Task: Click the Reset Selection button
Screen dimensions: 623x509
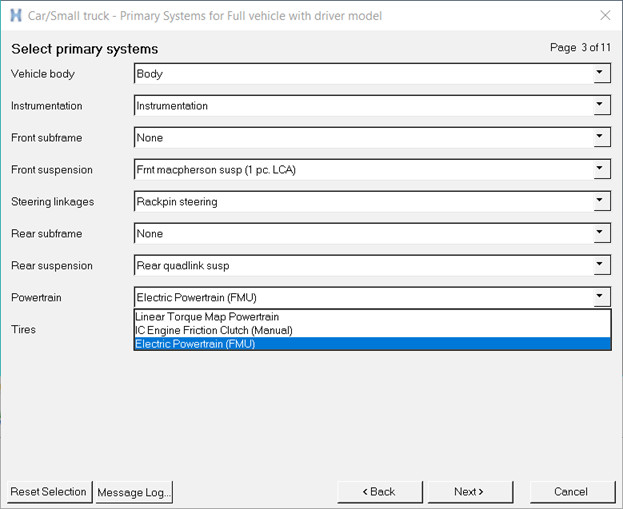Action: point(48,492)
